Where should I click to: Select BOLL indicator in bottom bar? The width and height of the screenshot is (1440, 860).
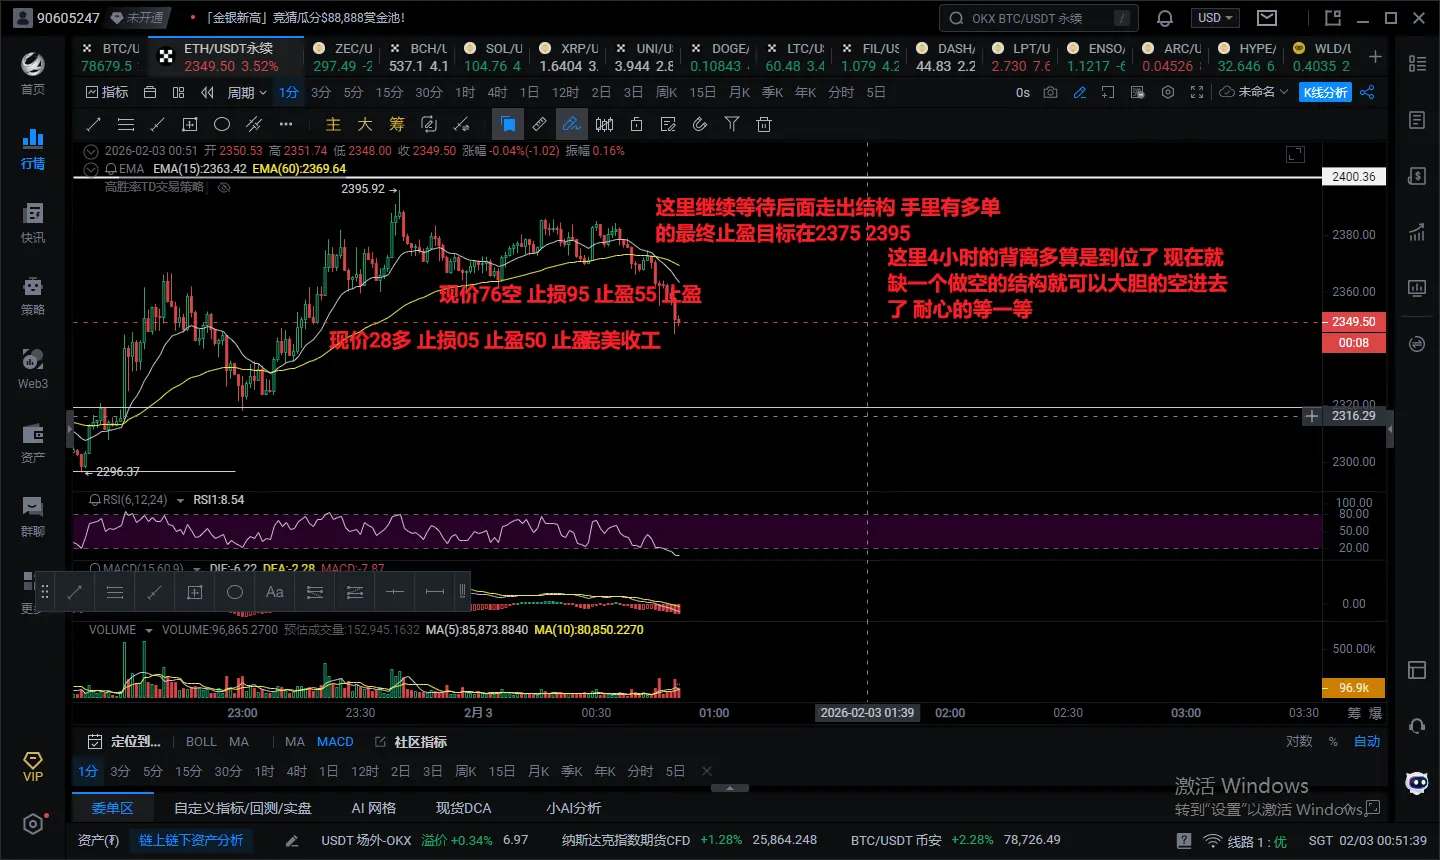201,741
